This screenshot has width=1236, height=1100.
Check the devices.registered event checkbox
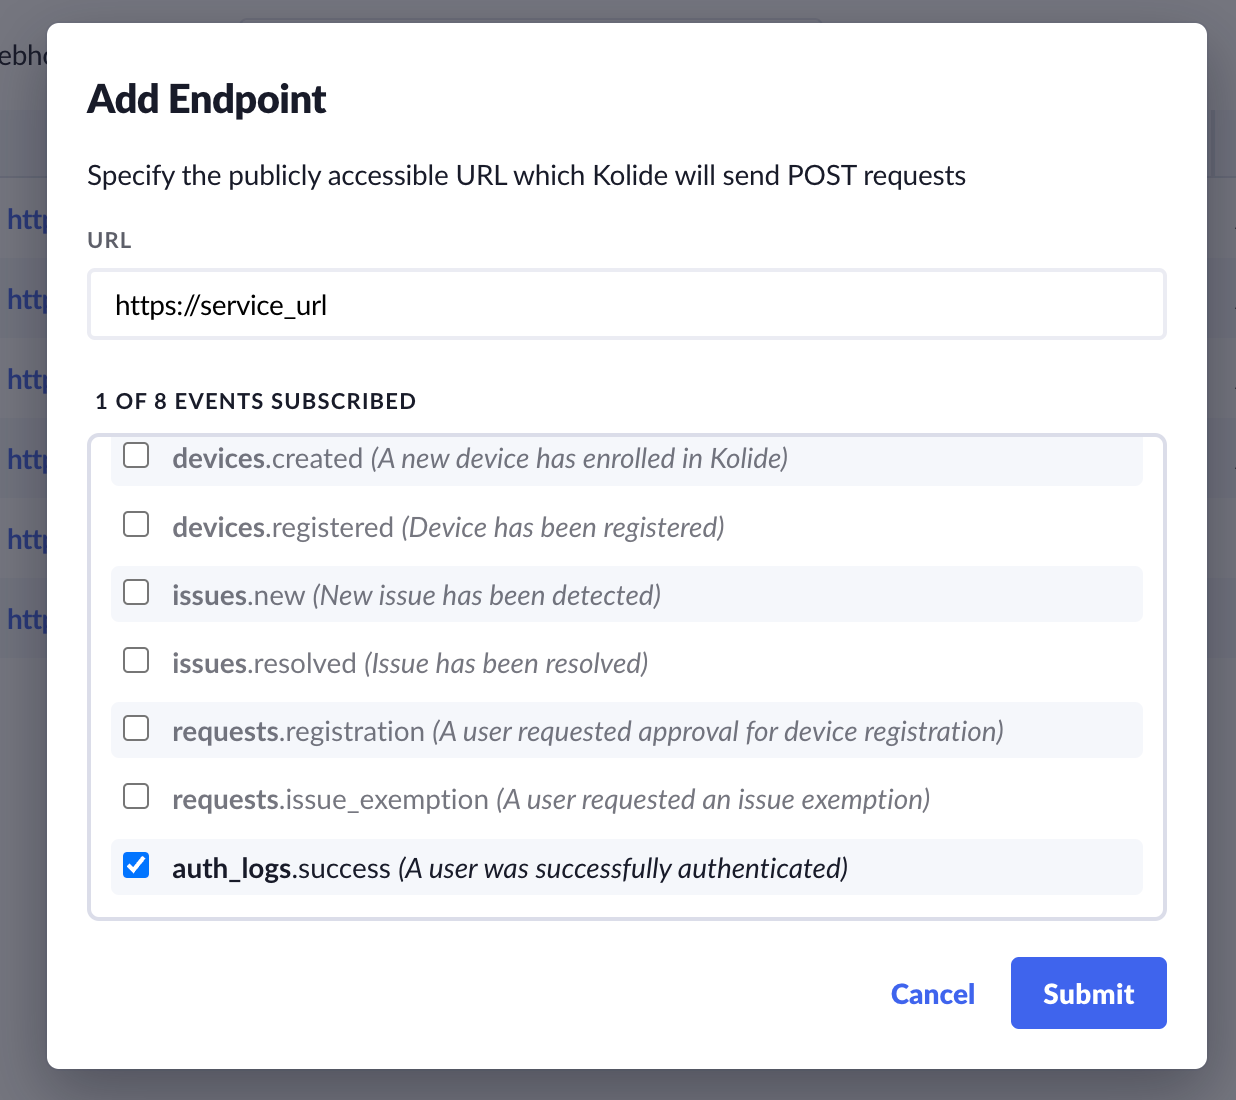[x=135, y=524]
